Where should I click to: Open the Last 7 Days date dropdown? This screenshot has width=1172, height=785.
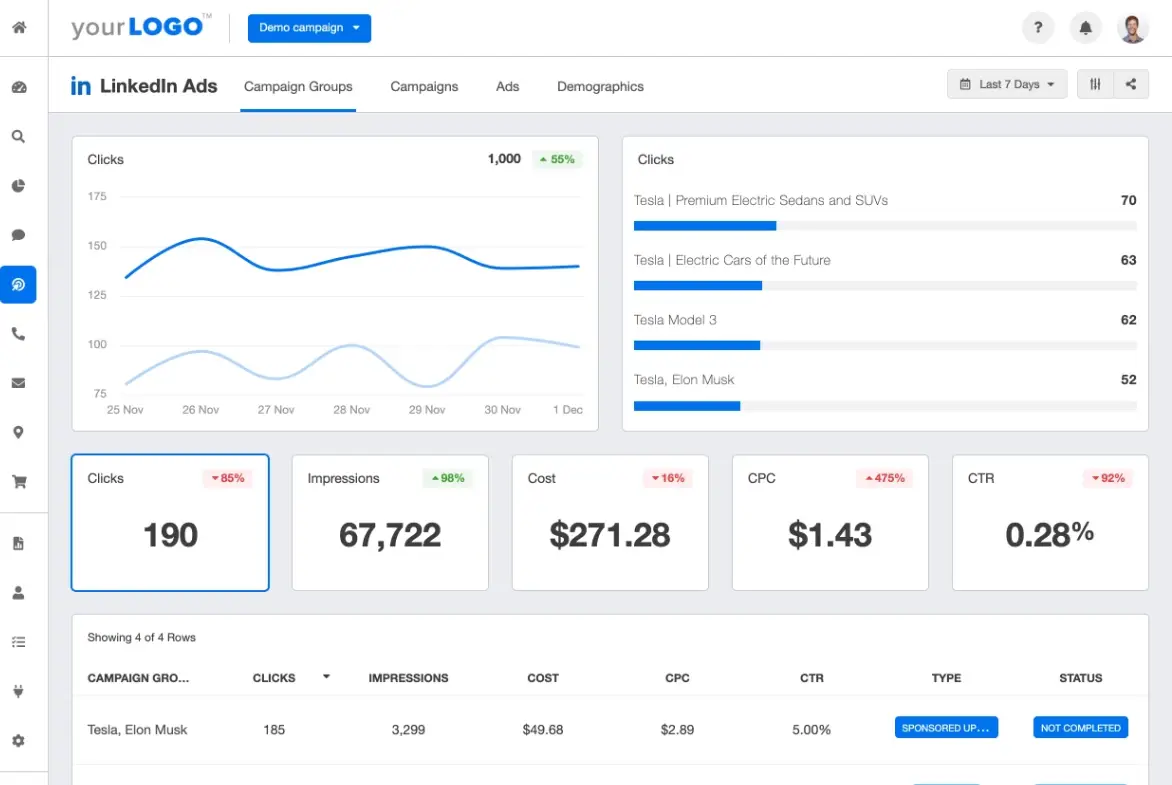click(1006, 85)
